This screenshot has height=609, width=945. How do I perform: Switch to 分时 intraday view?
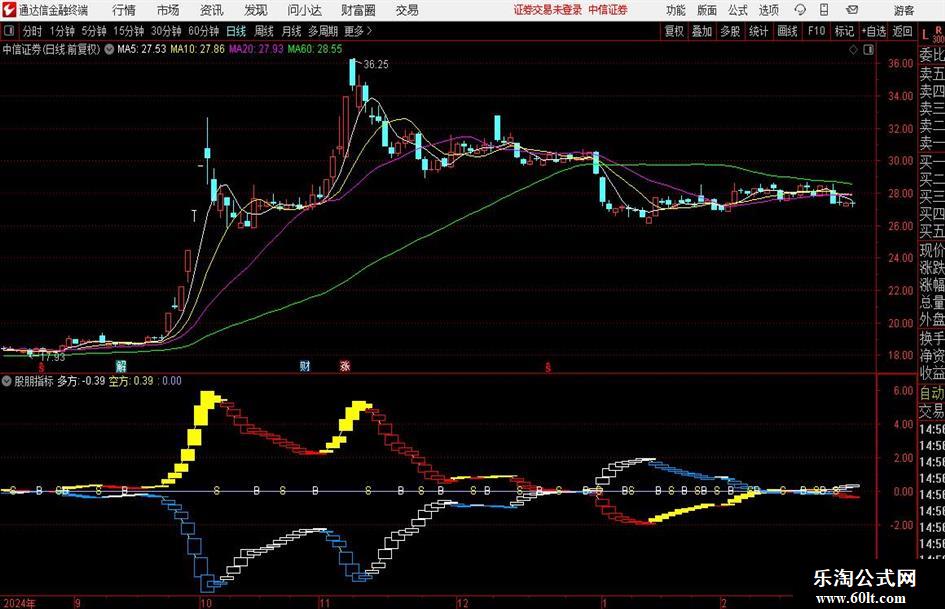33,31
